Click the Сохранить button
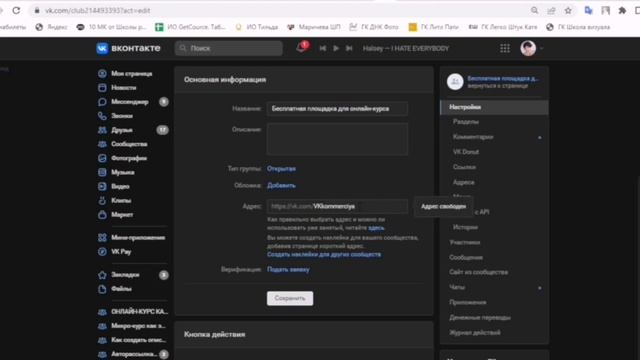Image resolution: width=640 pixels, height=360 pixels. pyautogui.click(x=290, y=298)
